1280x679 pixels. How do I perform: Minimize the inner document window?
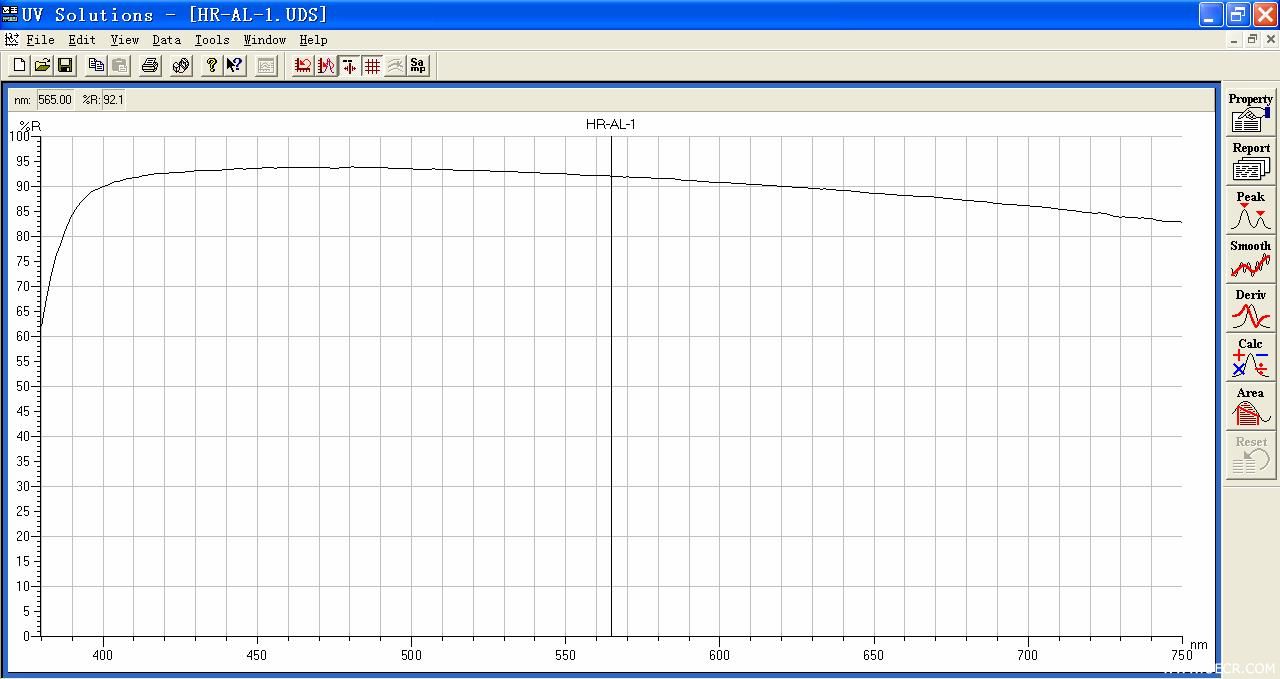[x=1234, y=40]
